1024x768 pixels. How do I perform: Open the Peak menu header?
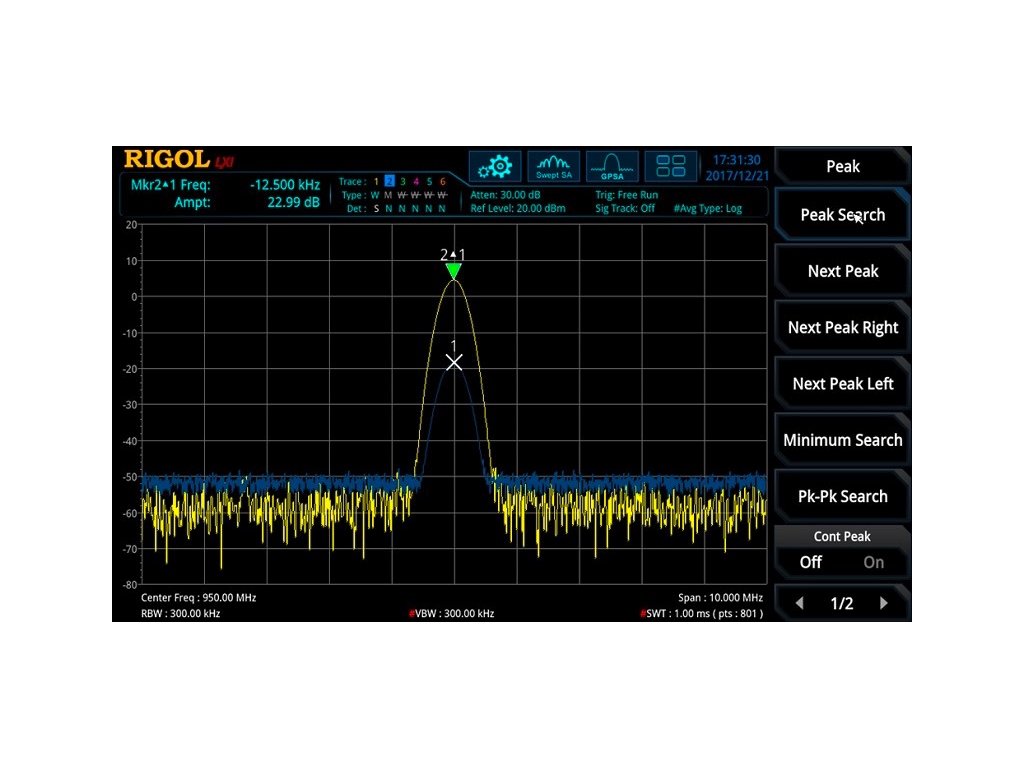(842, 167)
